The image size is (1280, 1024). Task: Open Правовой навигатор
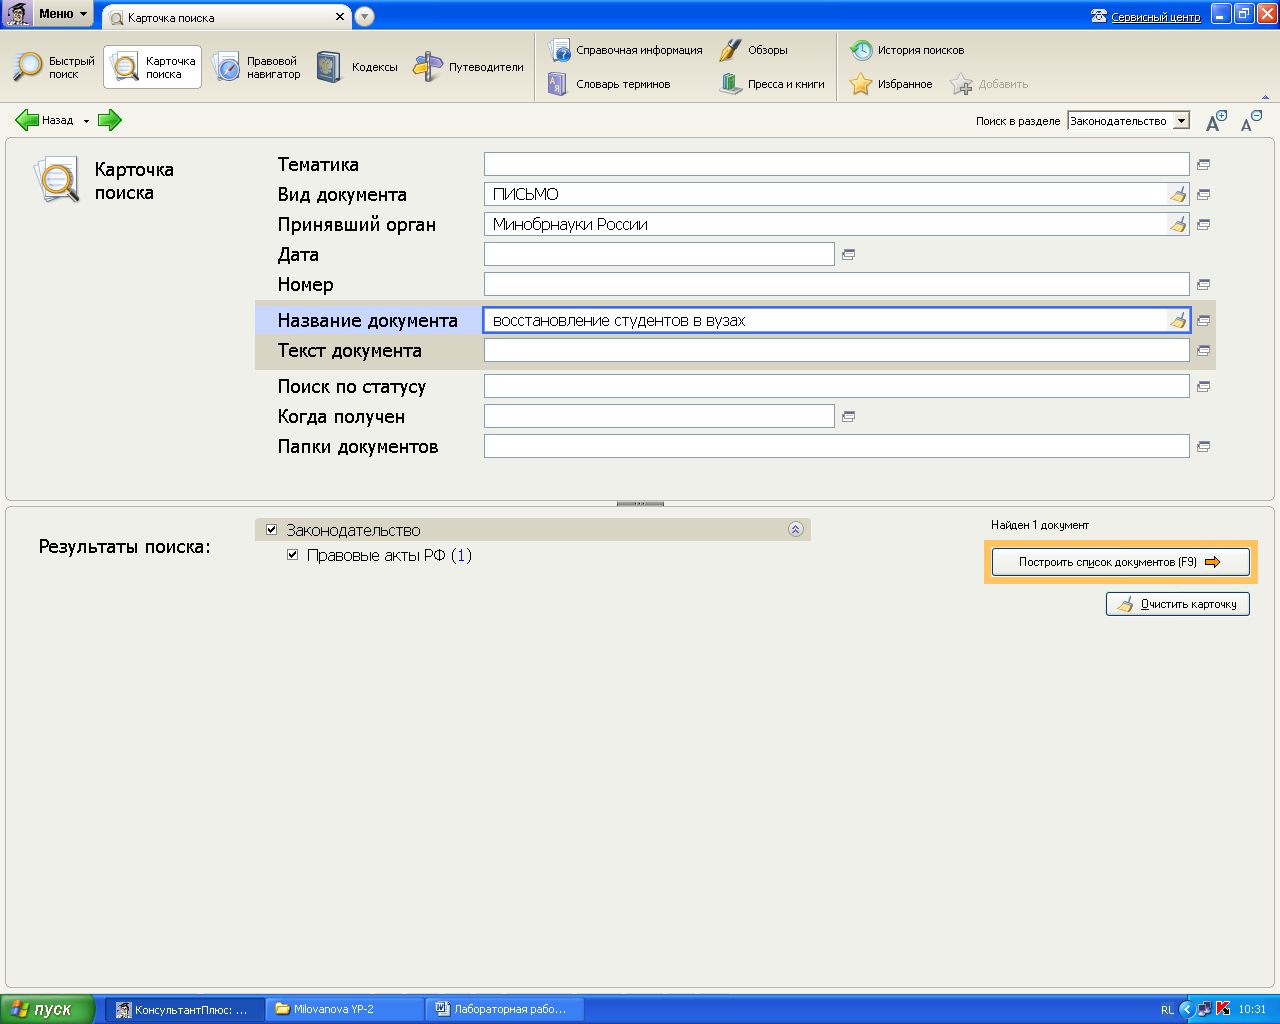pos(256,67)
